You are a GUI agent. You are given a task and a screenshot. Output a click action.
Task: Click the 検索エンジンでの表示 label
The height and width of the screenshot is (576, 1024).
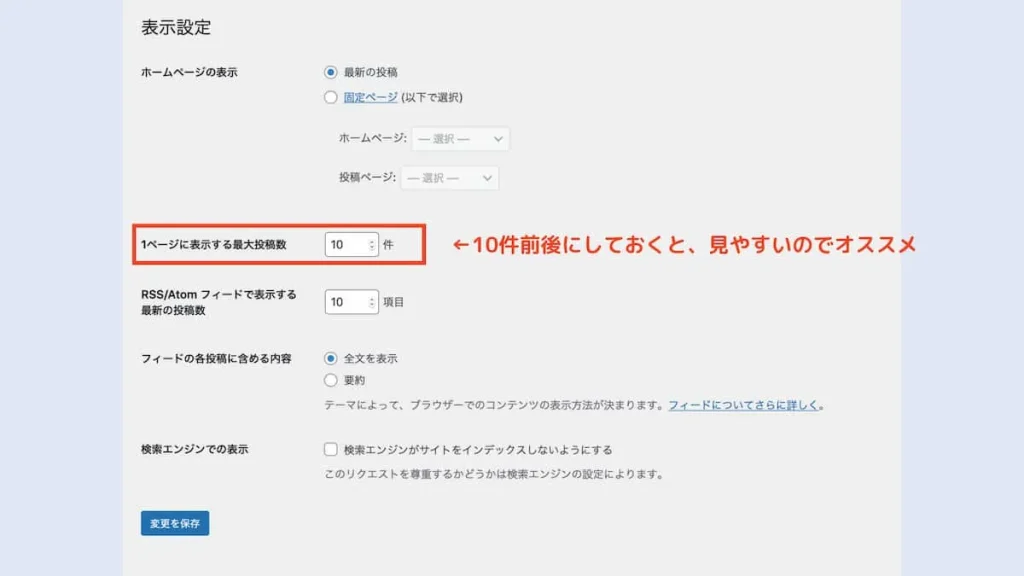click(195, 449)
